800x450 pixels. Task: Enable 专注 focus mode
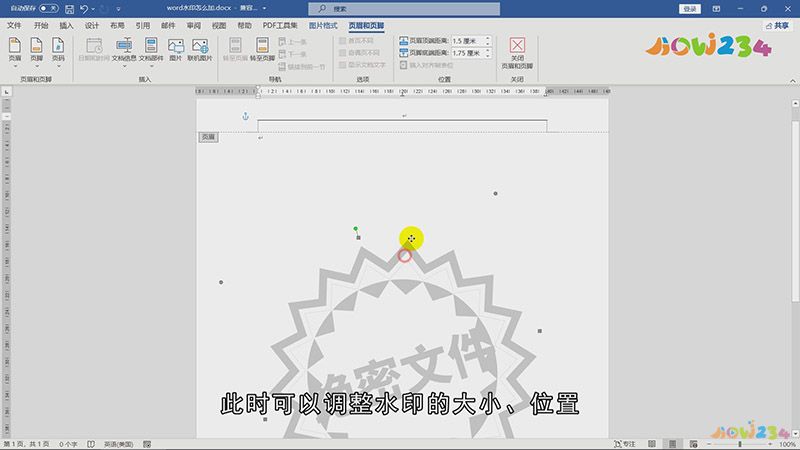[625, 444]
